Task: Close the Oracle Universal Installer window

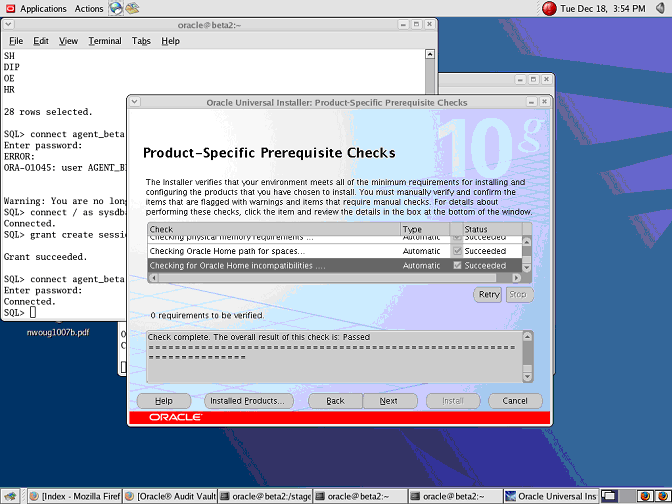Action: point(544,102)
